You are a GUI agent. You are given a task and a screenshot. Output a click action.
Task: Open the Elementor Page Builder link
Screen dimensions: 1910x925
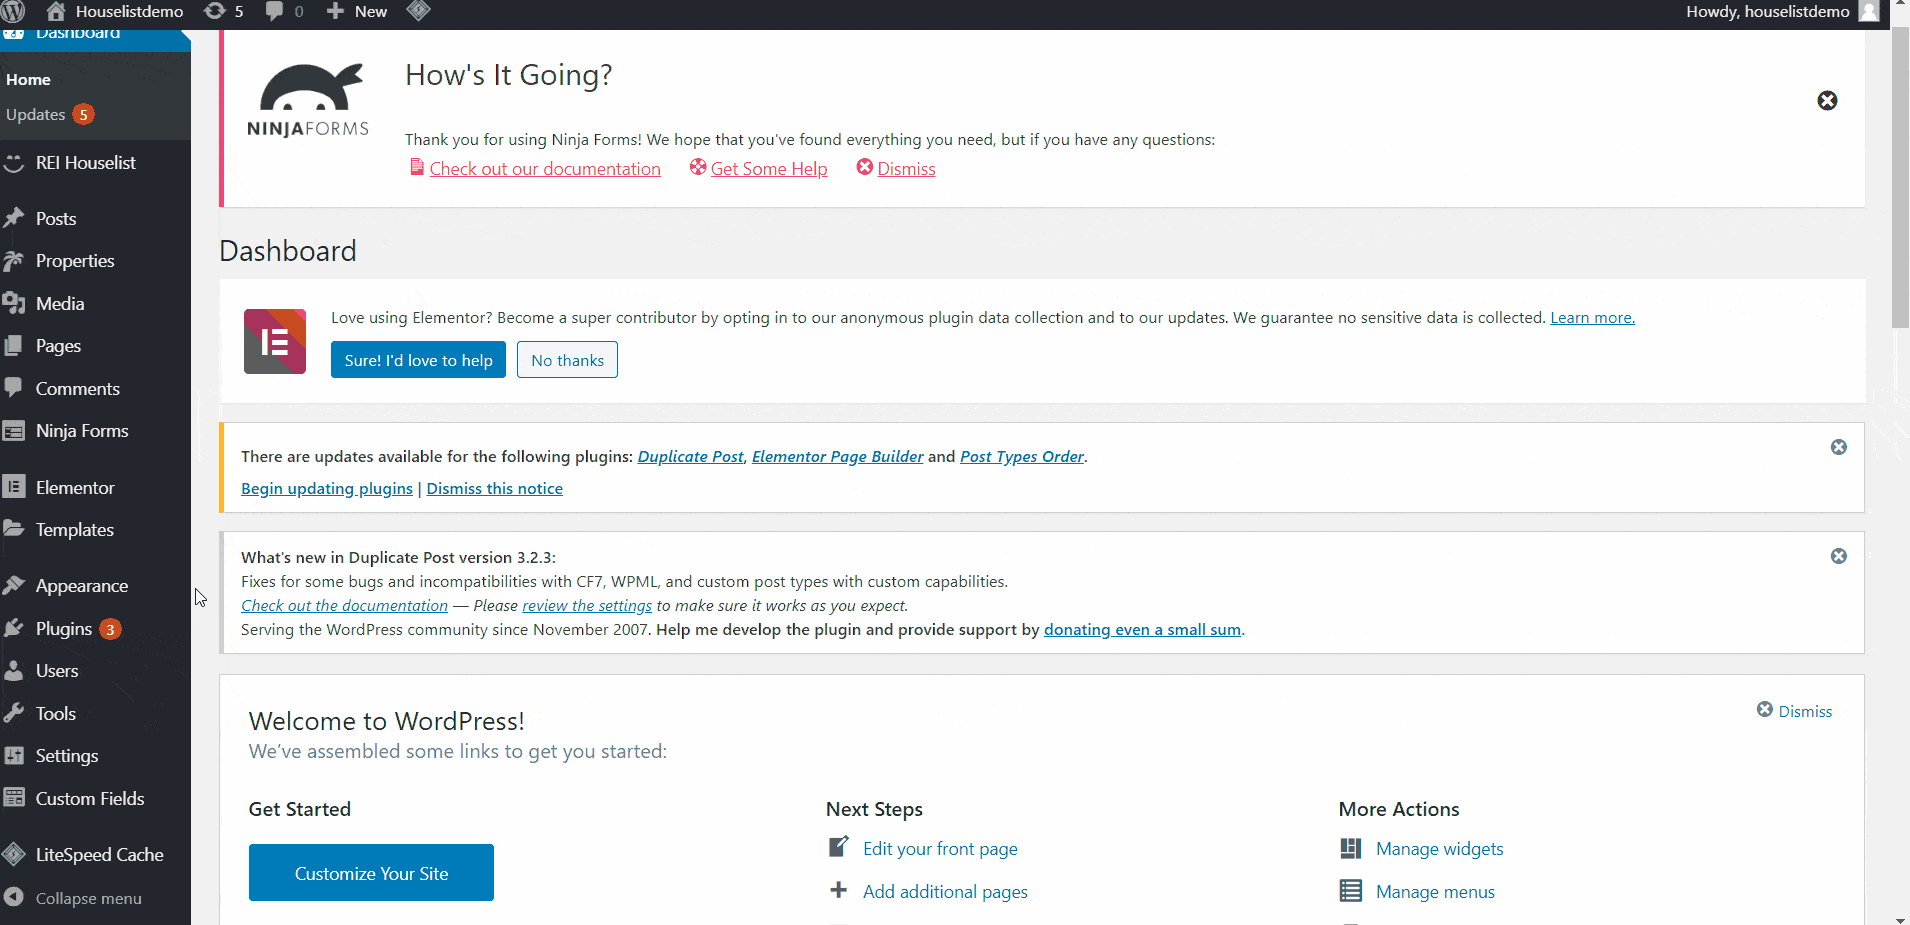coord(837,456)
